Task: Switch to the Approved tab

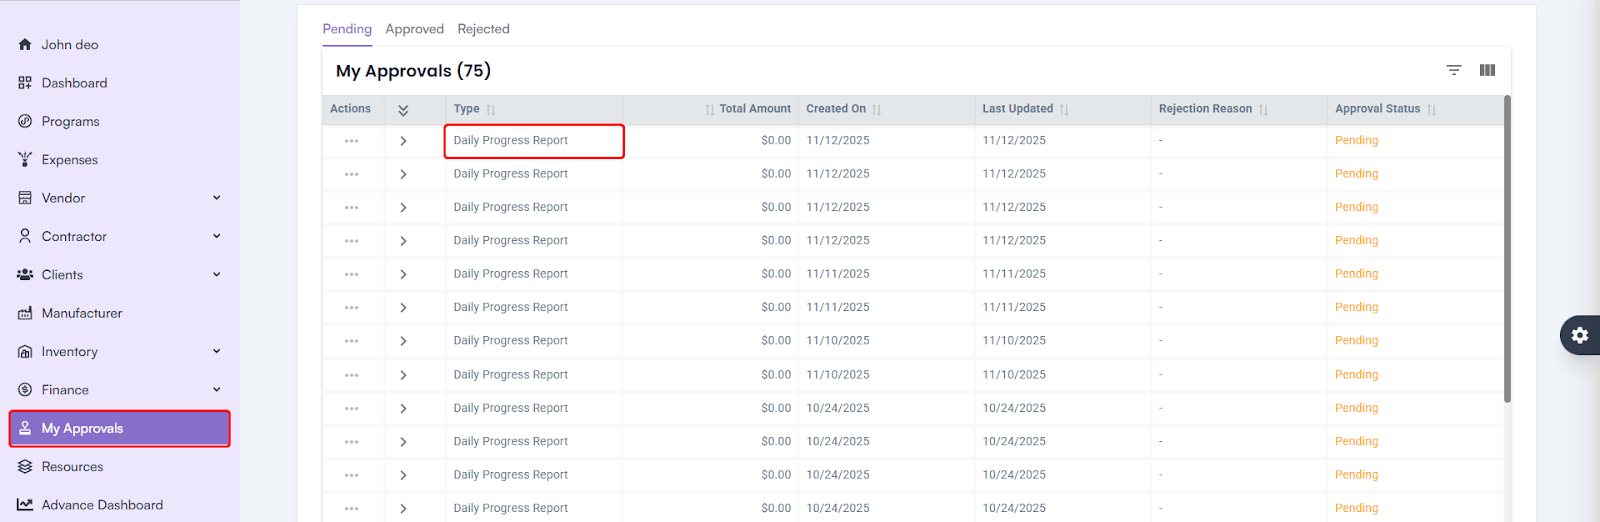Action: point(414,29)
